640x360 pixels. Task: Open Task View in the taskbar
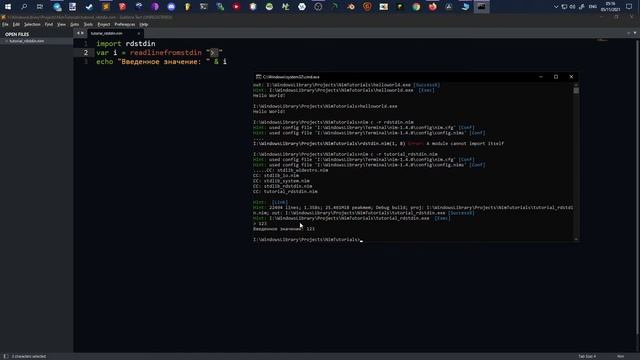pos(40,7)
